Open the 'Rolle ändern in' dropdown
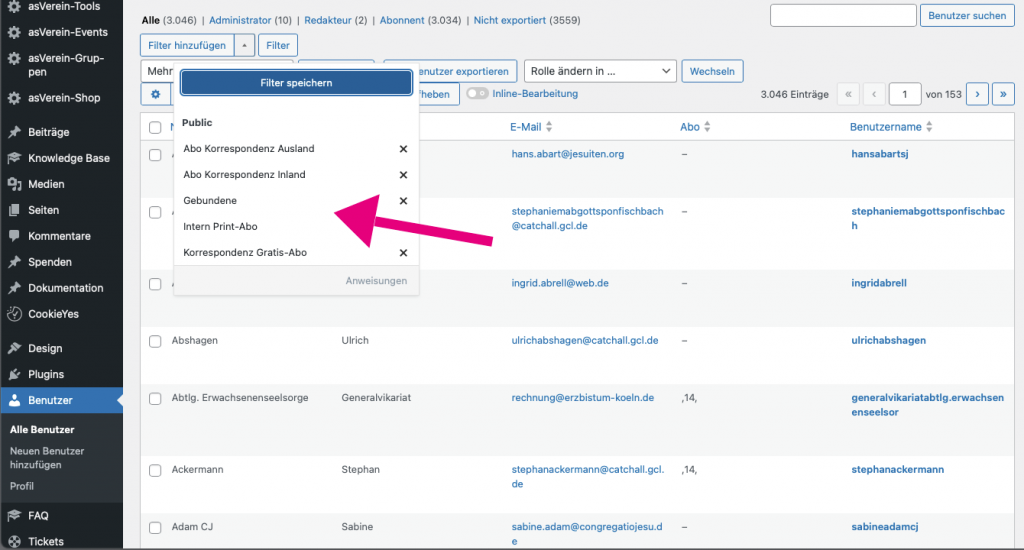Screen dimensions: 1024x550 tap(600, 71)
